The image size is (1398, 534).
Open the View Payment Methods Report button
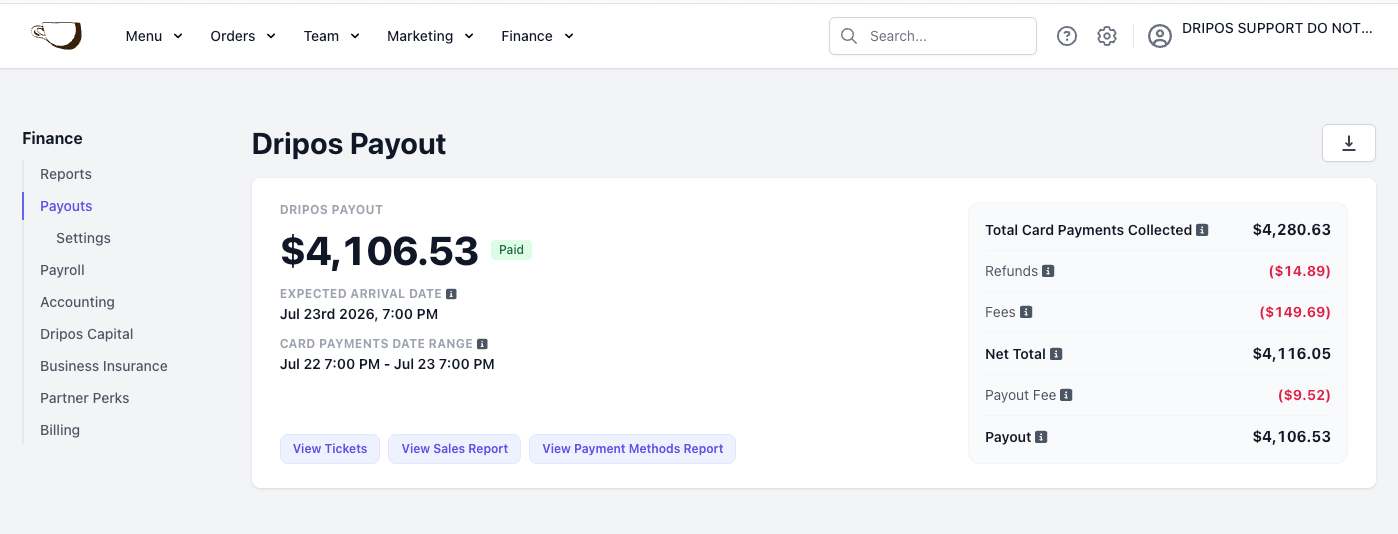(632, 449)
